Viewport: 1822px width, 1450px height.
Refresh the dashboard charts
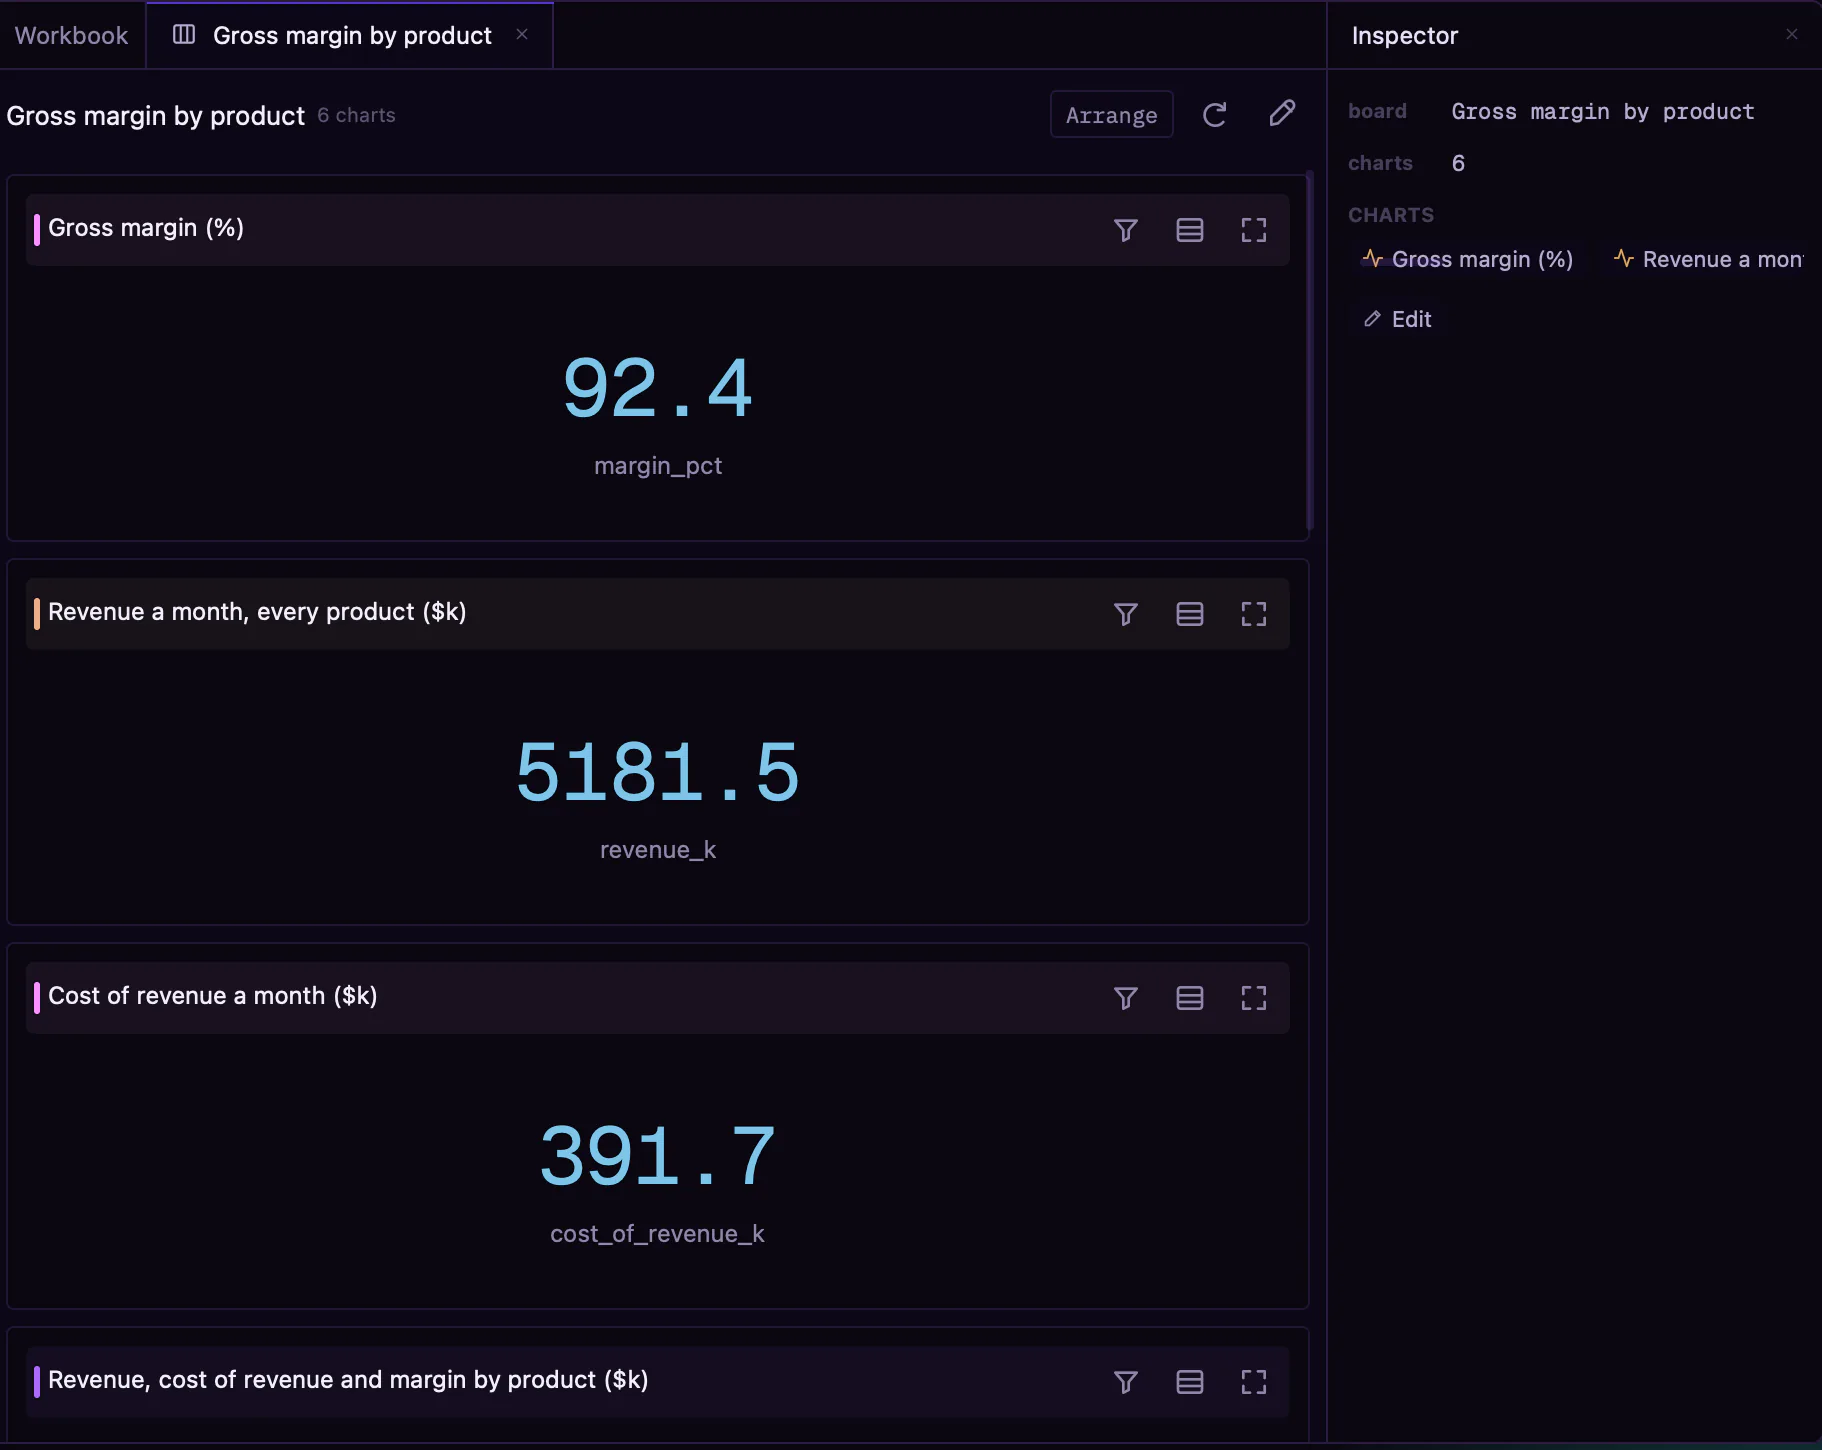(1214, 115)
